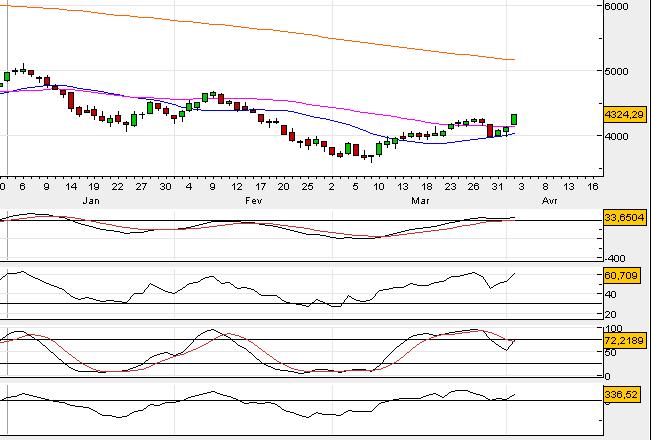Select date label 20 on time axis
Screen dimensions: 652x440
283,187
